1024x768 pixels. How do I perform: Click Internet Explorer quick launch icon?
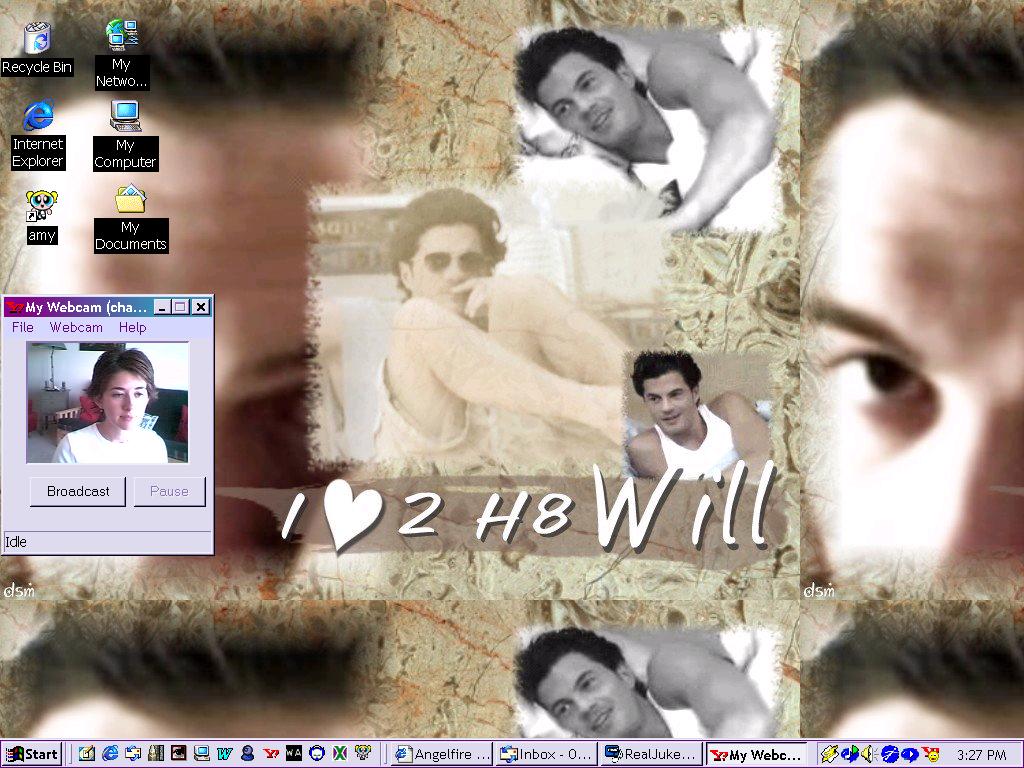click(x=110, y=754)
